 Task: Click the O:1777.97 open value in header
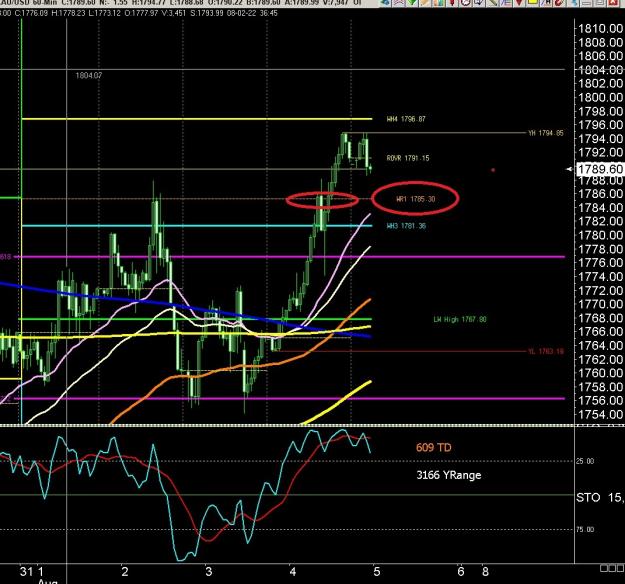point(142,13)
